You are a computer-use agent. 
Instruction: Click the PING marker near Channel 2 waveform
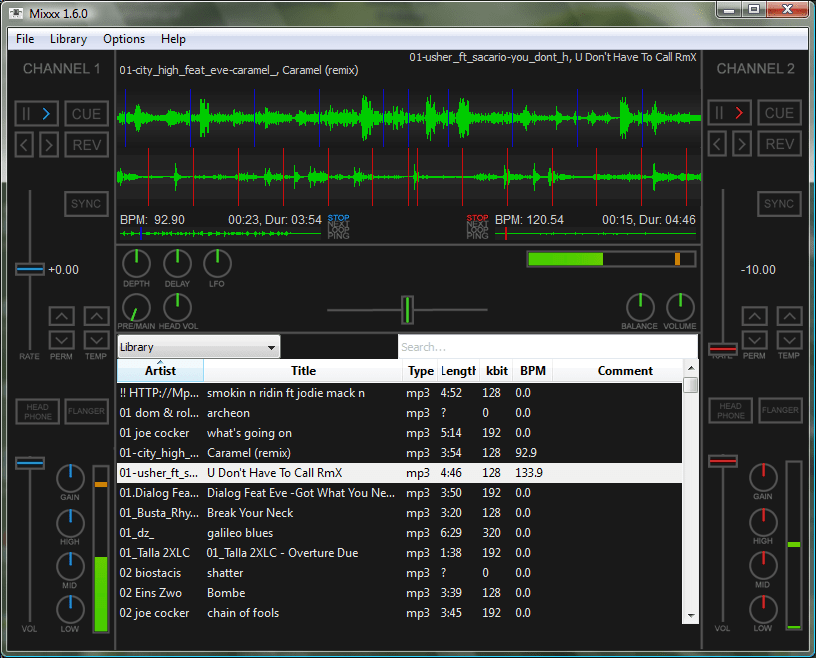[478, 237]
